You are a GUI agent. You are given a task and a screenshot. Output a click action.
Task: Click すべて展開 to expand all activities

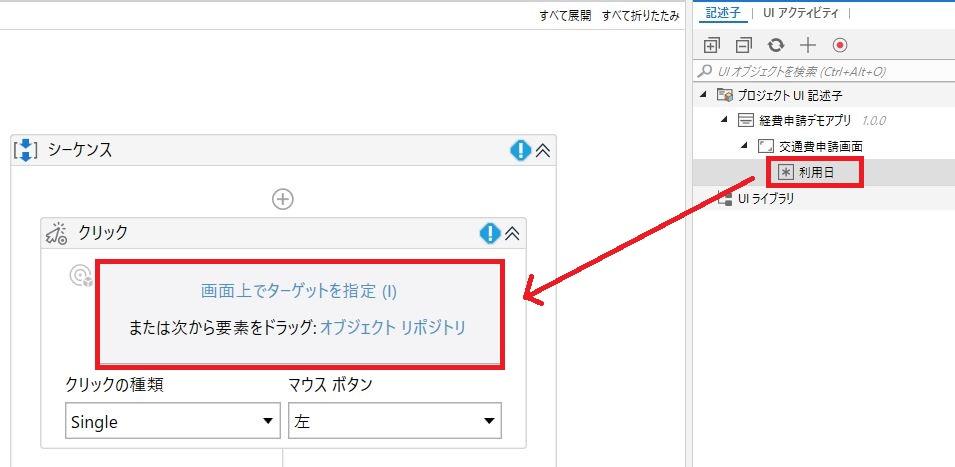[565, 16]
